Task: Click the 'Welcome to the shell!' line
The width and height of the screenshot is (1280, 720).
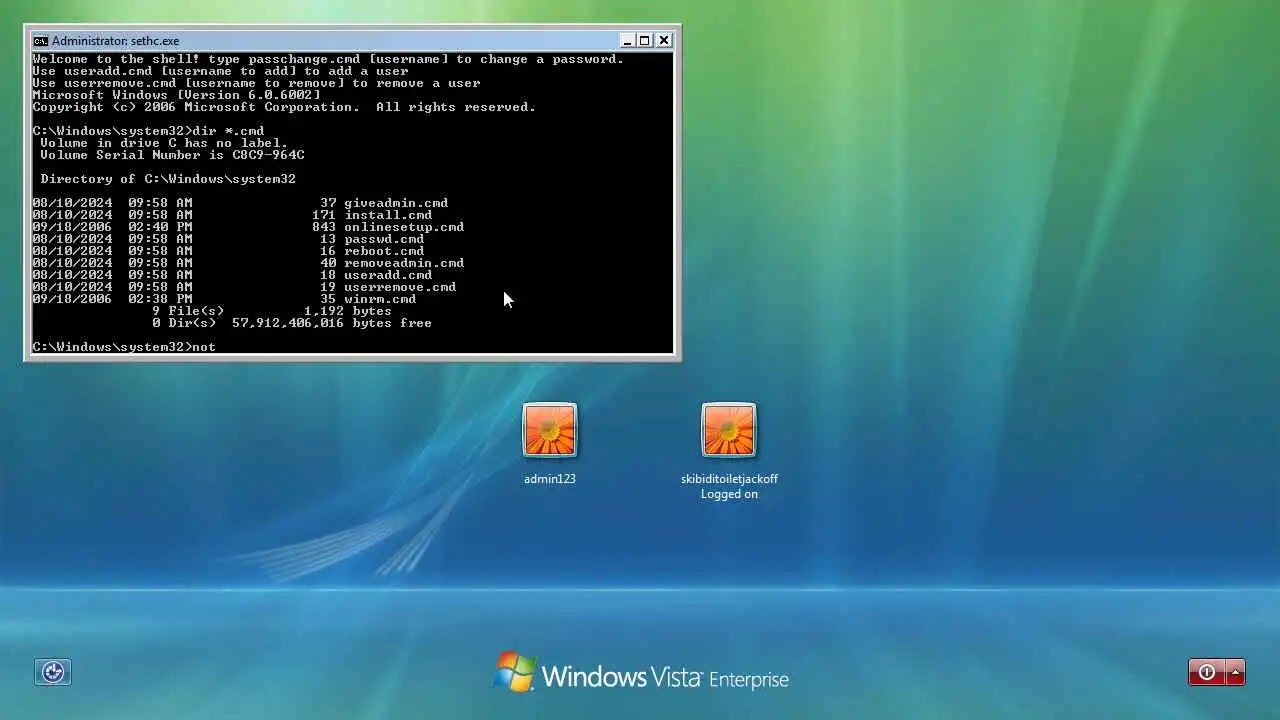Action: pos(328,59)
